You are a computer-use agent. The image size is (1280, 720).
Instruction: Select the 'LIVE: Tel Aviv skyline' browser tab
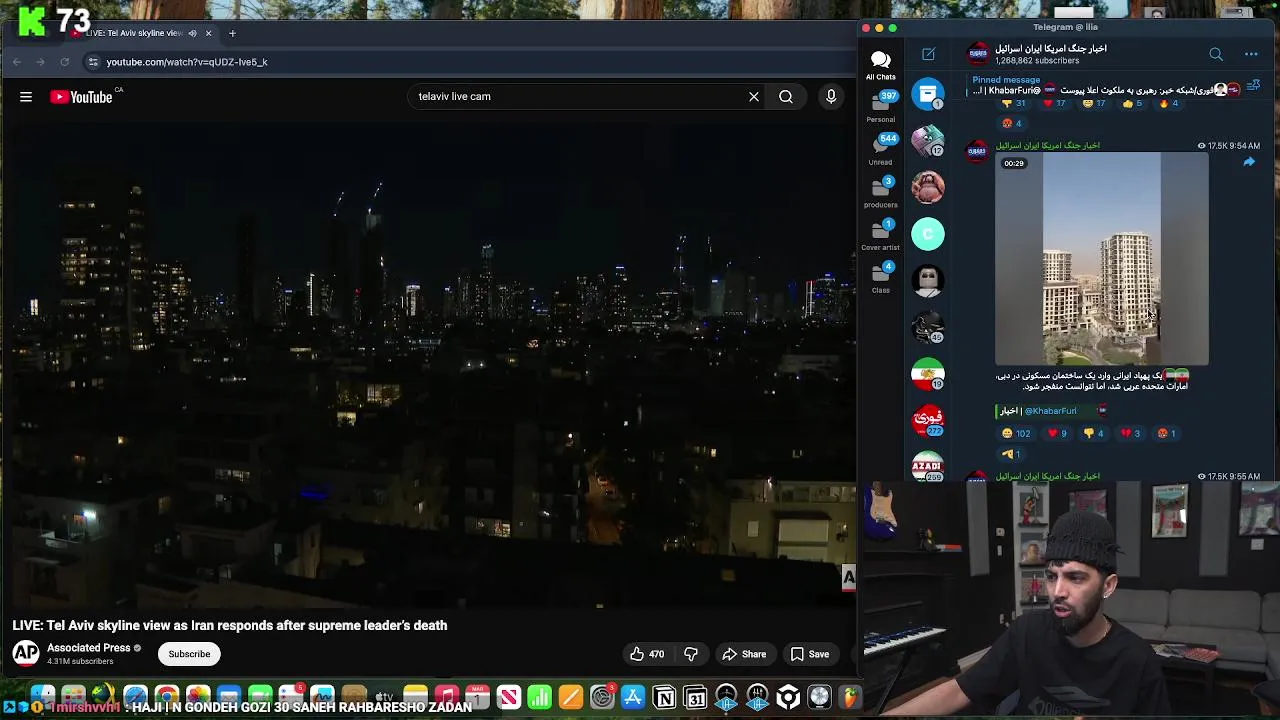point(140,33)
